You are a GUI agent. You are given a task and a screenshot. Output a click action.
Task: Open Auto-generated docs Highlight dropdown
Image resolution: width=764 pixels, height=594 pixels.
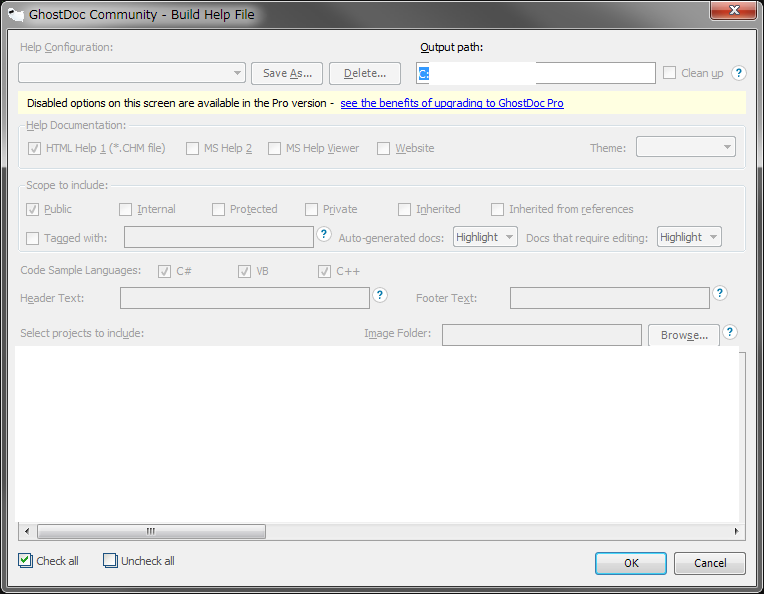pyautogui.click(x=485, y=237)
